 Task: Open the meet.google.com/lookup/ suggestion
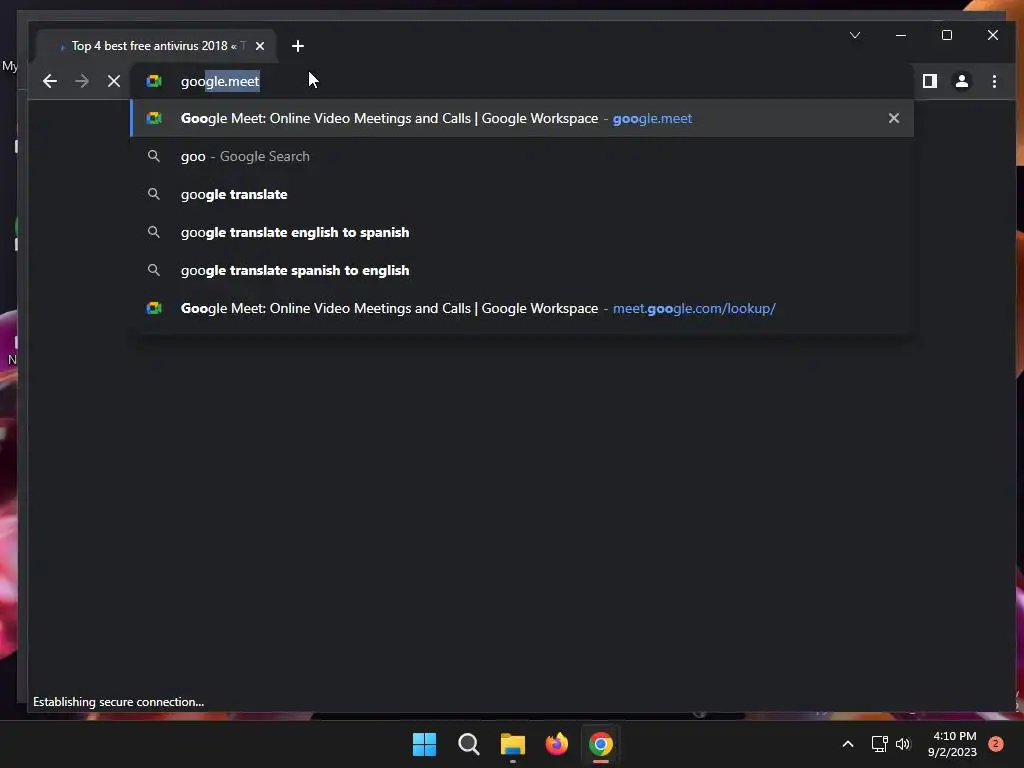521,308
